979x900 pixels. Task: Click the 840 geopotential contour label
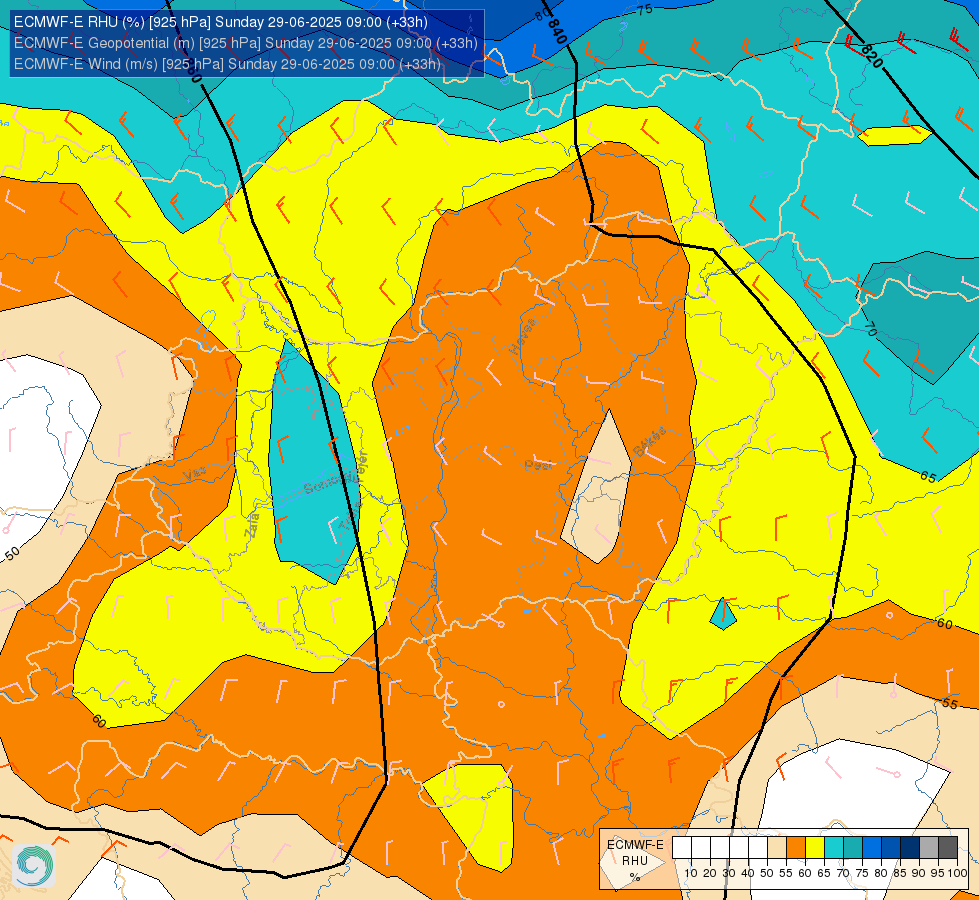557,31
